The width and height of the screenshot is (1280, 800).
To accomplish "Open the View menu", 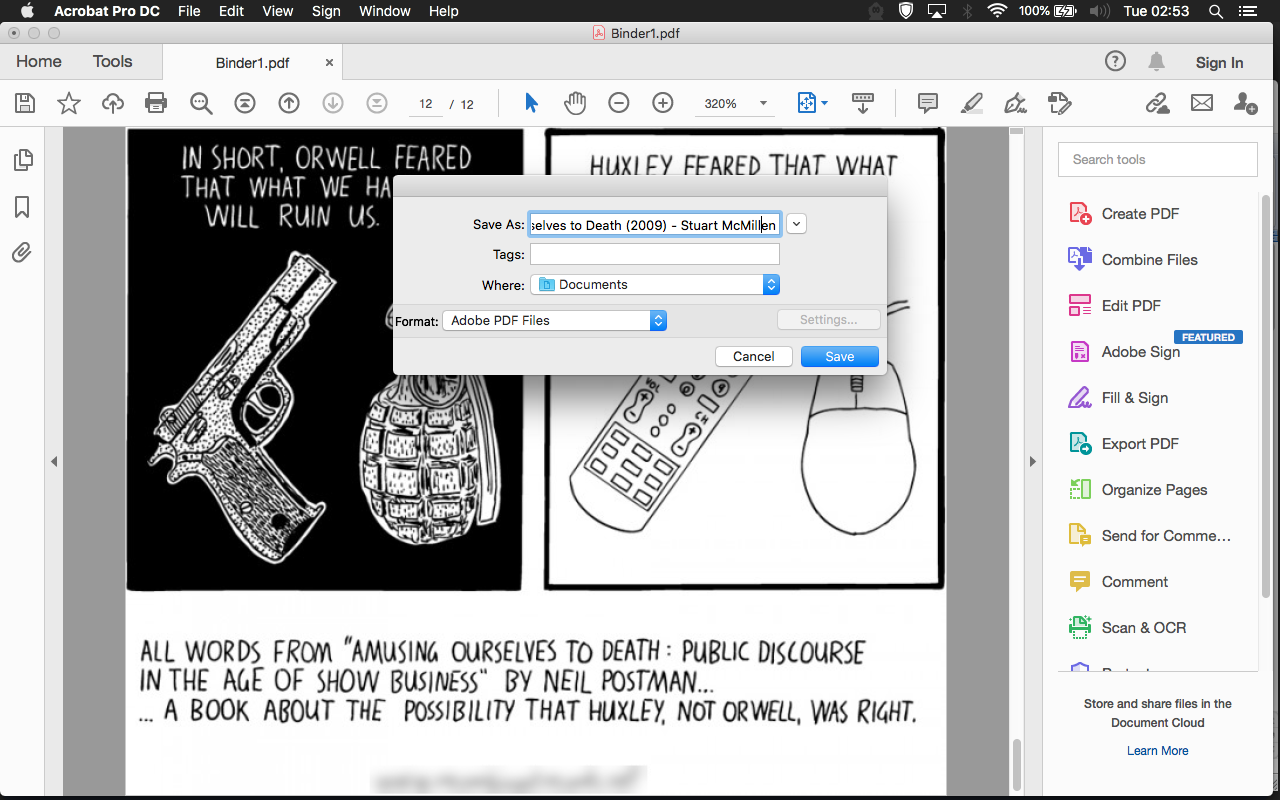I will [x=278, y=11].
